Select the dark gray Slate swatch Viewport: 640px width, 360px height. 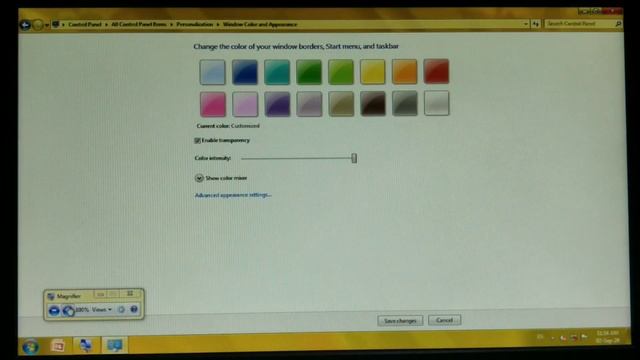click(x=405, y=103)
